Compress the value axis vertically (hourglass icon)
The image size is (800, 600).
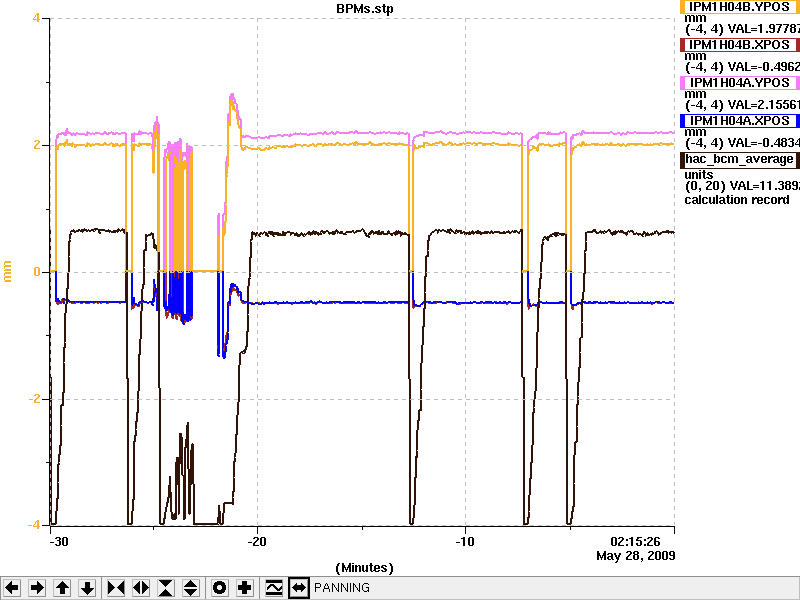[166, 588]
